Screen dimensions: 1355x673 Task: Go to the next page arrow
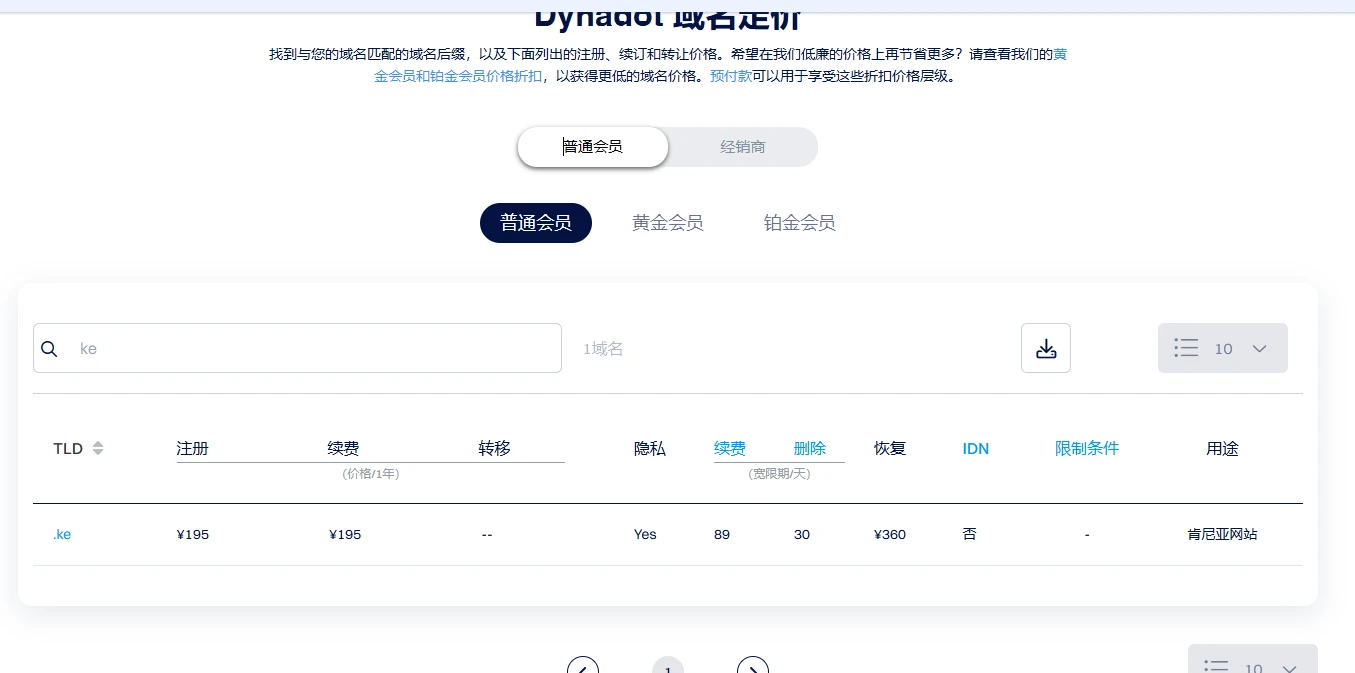pyautogui.click(x=753, y=666)
